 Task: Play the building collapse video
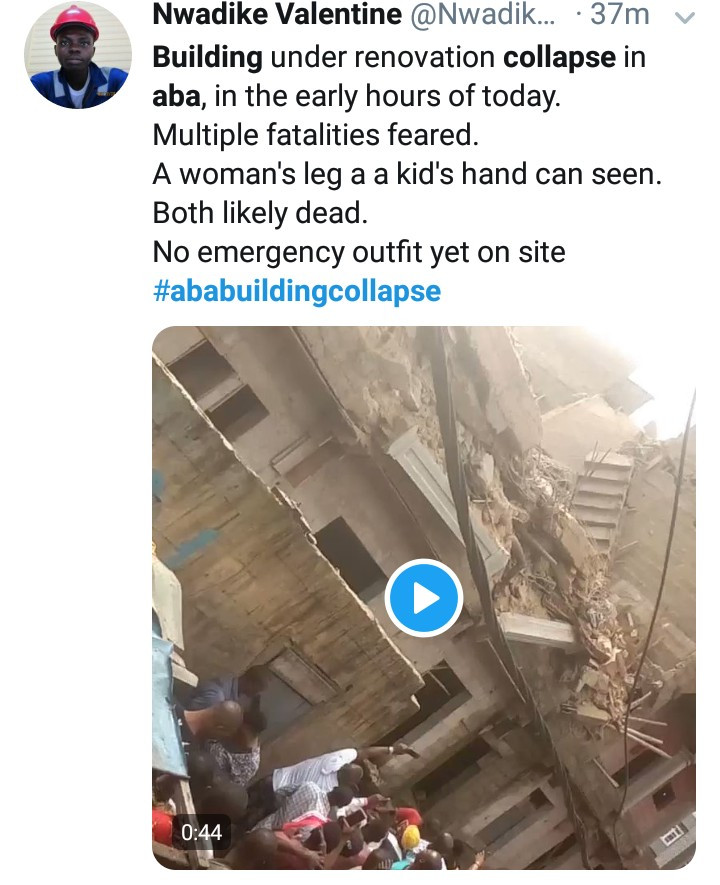coord(423,598)
